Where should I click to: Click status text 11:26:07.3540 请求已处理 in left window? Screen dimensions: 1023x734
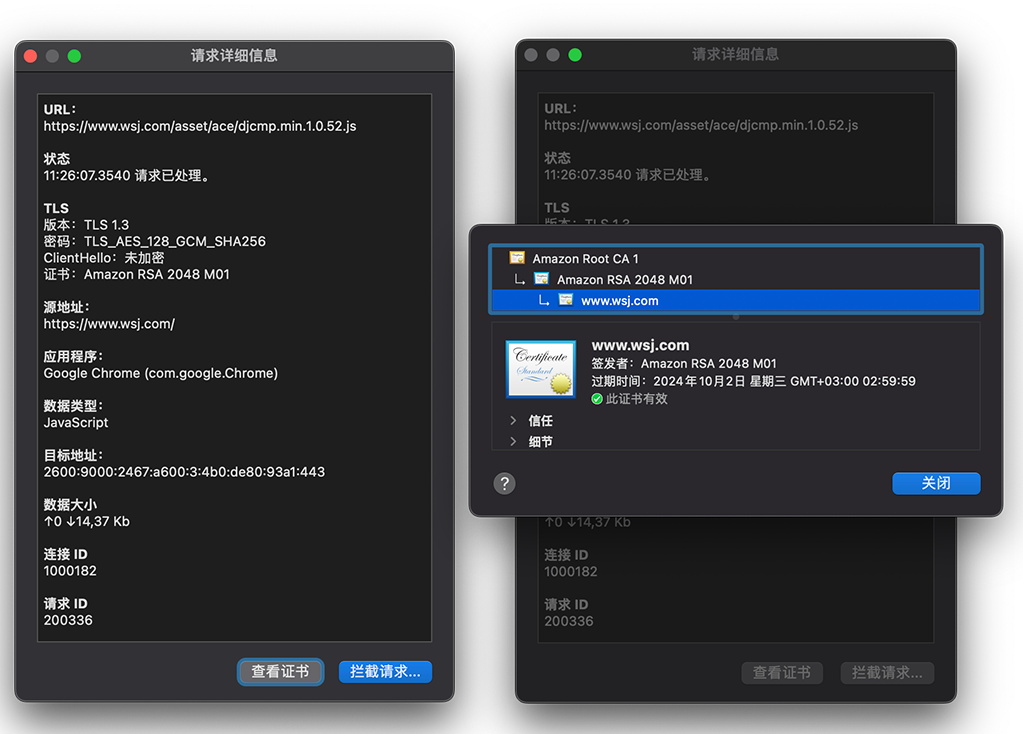click(128, 176)
